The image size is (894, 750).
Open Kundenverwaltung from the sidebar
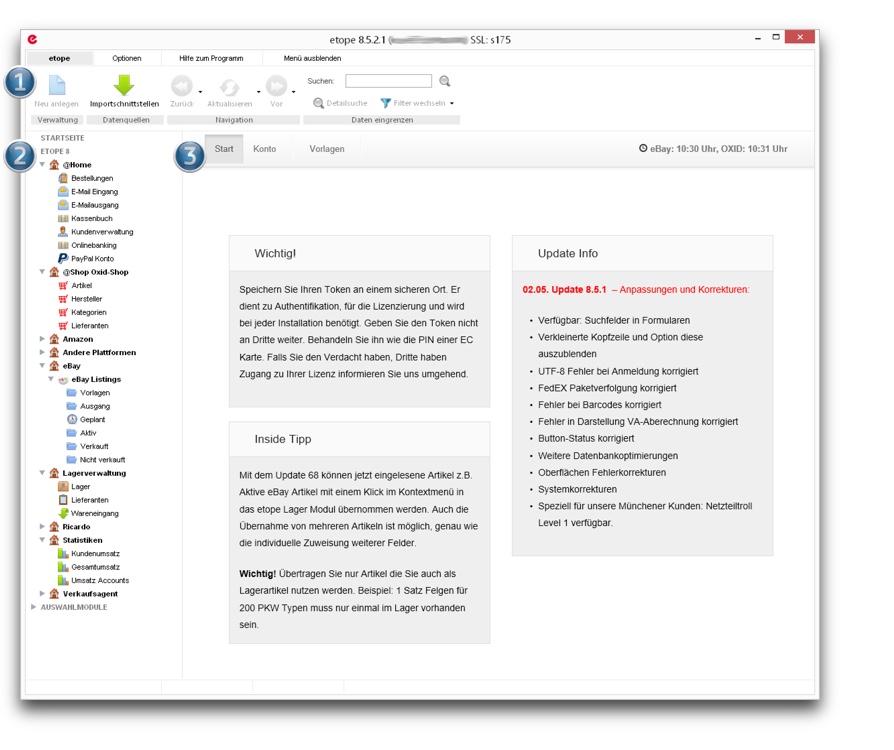(102, 232)
